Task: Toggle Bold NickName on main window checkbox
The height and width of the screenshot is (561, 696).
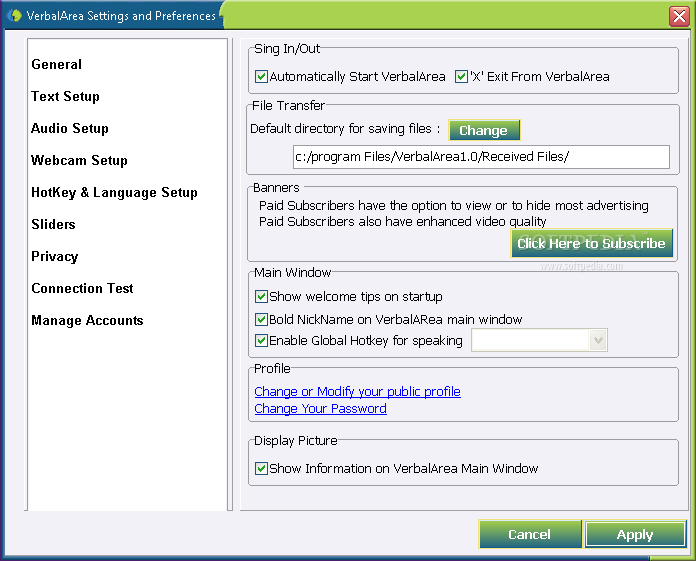Action: 261,319
